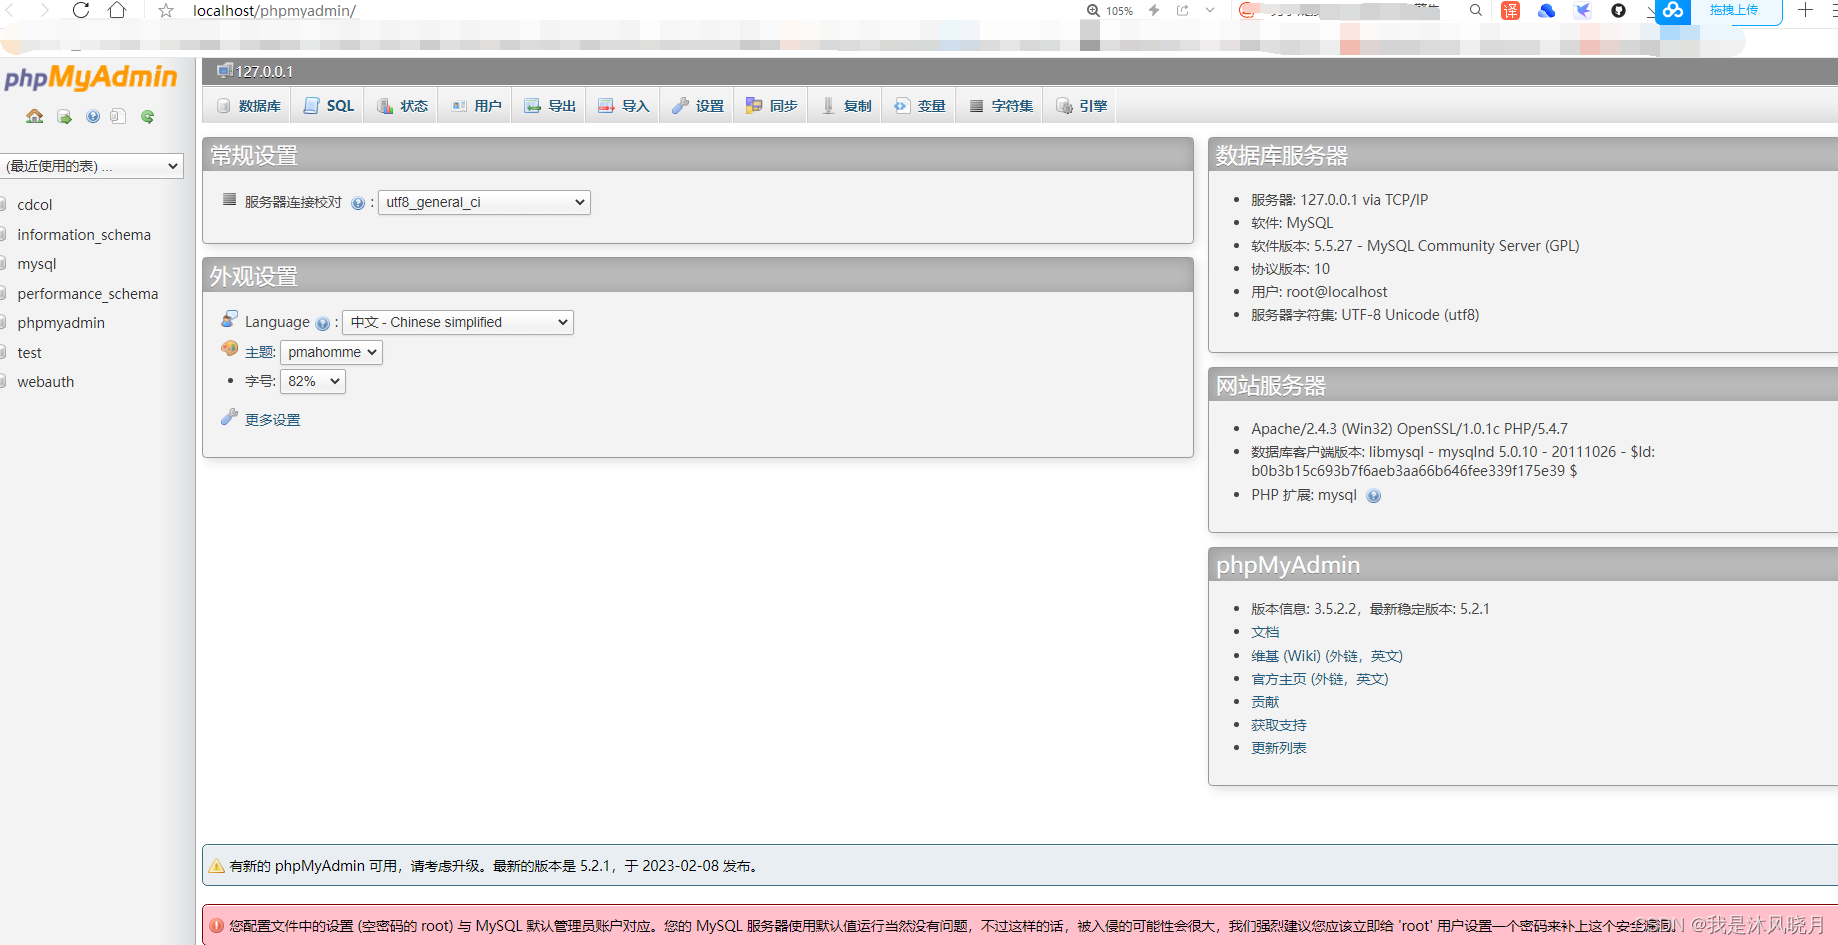Open the 最近使用的表 dropdown
1838x945 pixels.
point(91,166)
